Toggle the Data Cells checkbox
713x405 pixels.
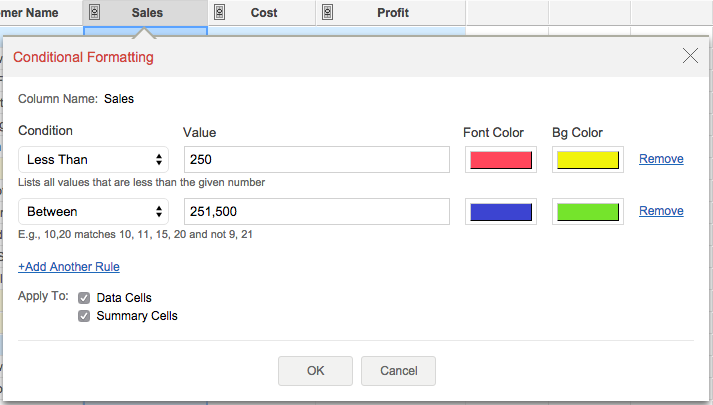(84, 298)
